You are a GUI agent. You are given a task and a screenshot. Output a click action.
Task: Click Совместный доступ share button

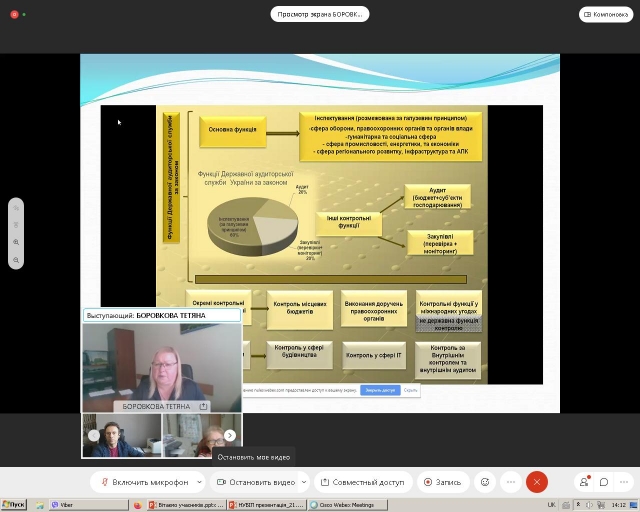pyautogui.click(x=363, y=482)
